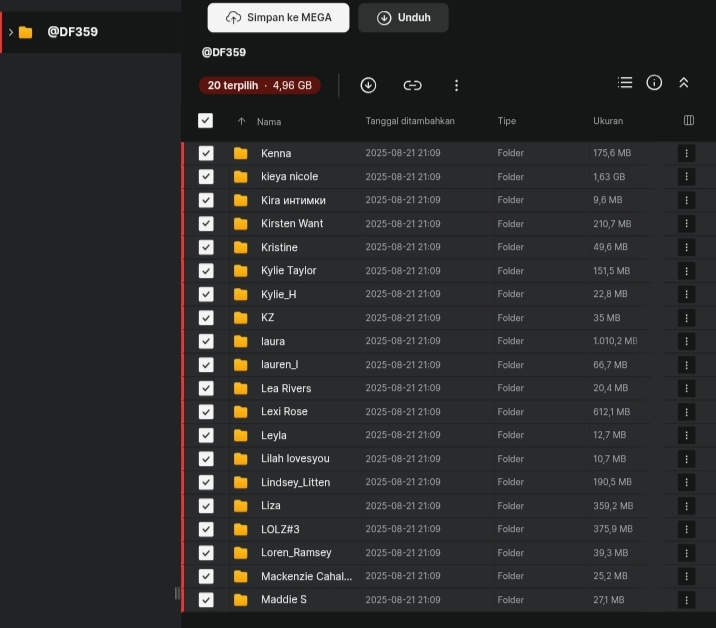
Task: Uncheck the Kylie_H folder checkbox
Action: (x=206, y=294)
